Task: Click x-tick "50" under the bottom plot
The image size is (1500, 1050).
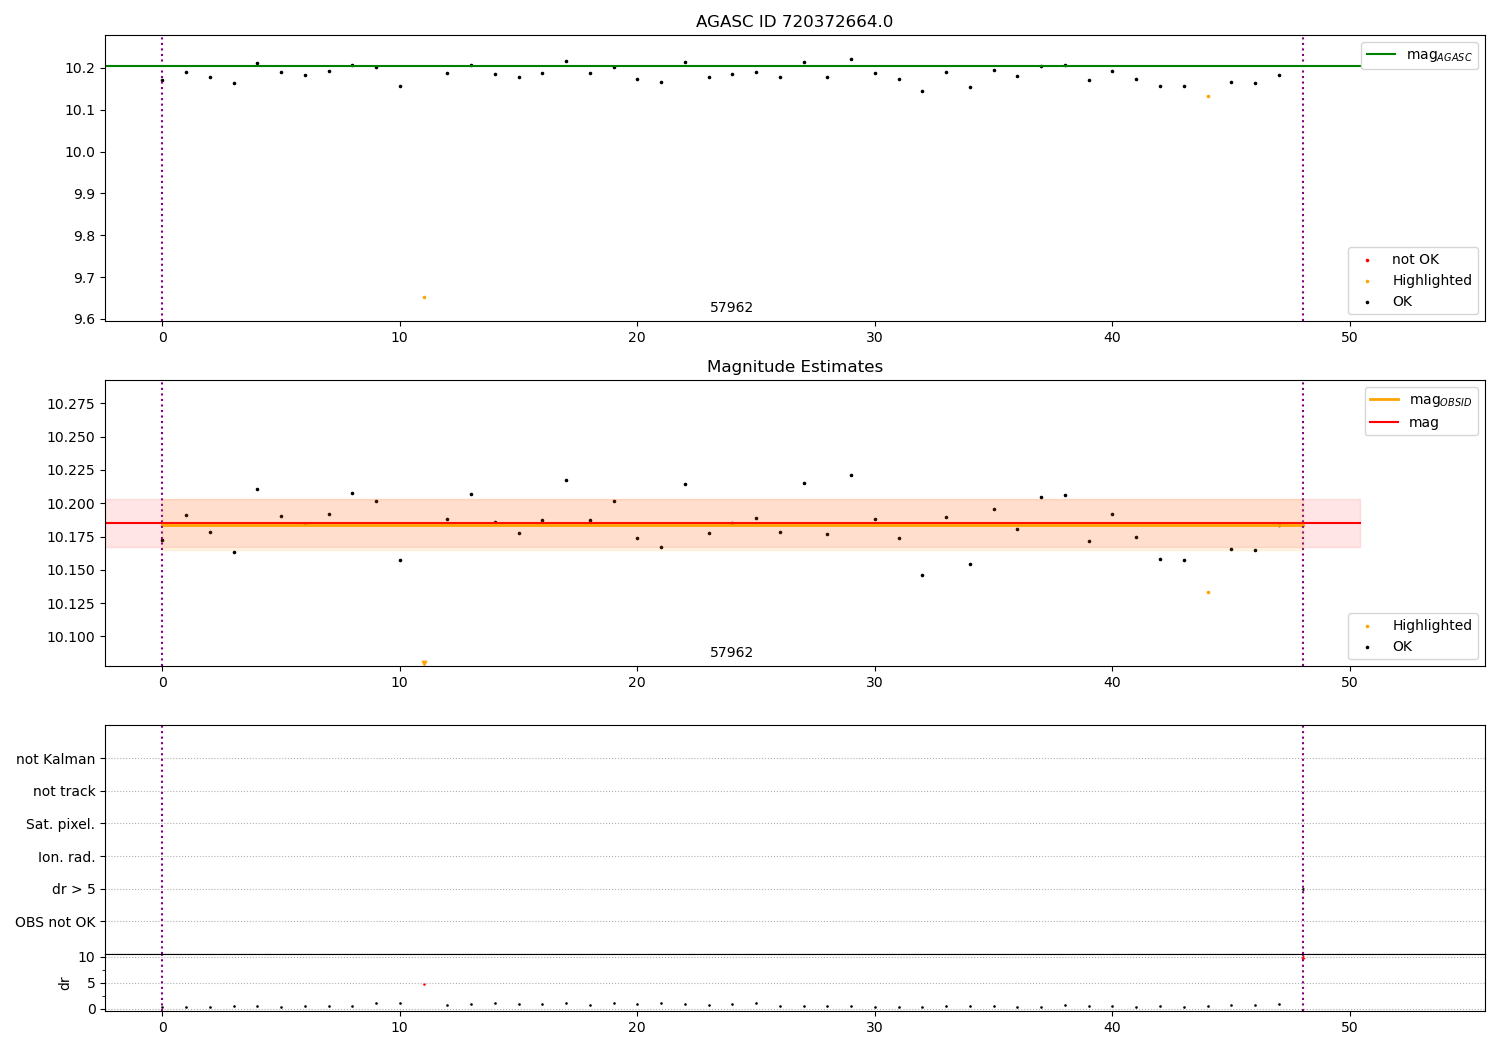Action: tap(1350, 1028)
